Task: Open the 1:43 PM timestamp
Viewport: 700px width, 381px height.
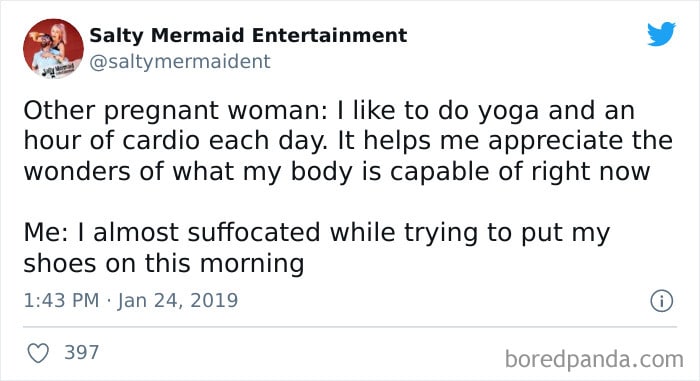Action: coord(61,300)
